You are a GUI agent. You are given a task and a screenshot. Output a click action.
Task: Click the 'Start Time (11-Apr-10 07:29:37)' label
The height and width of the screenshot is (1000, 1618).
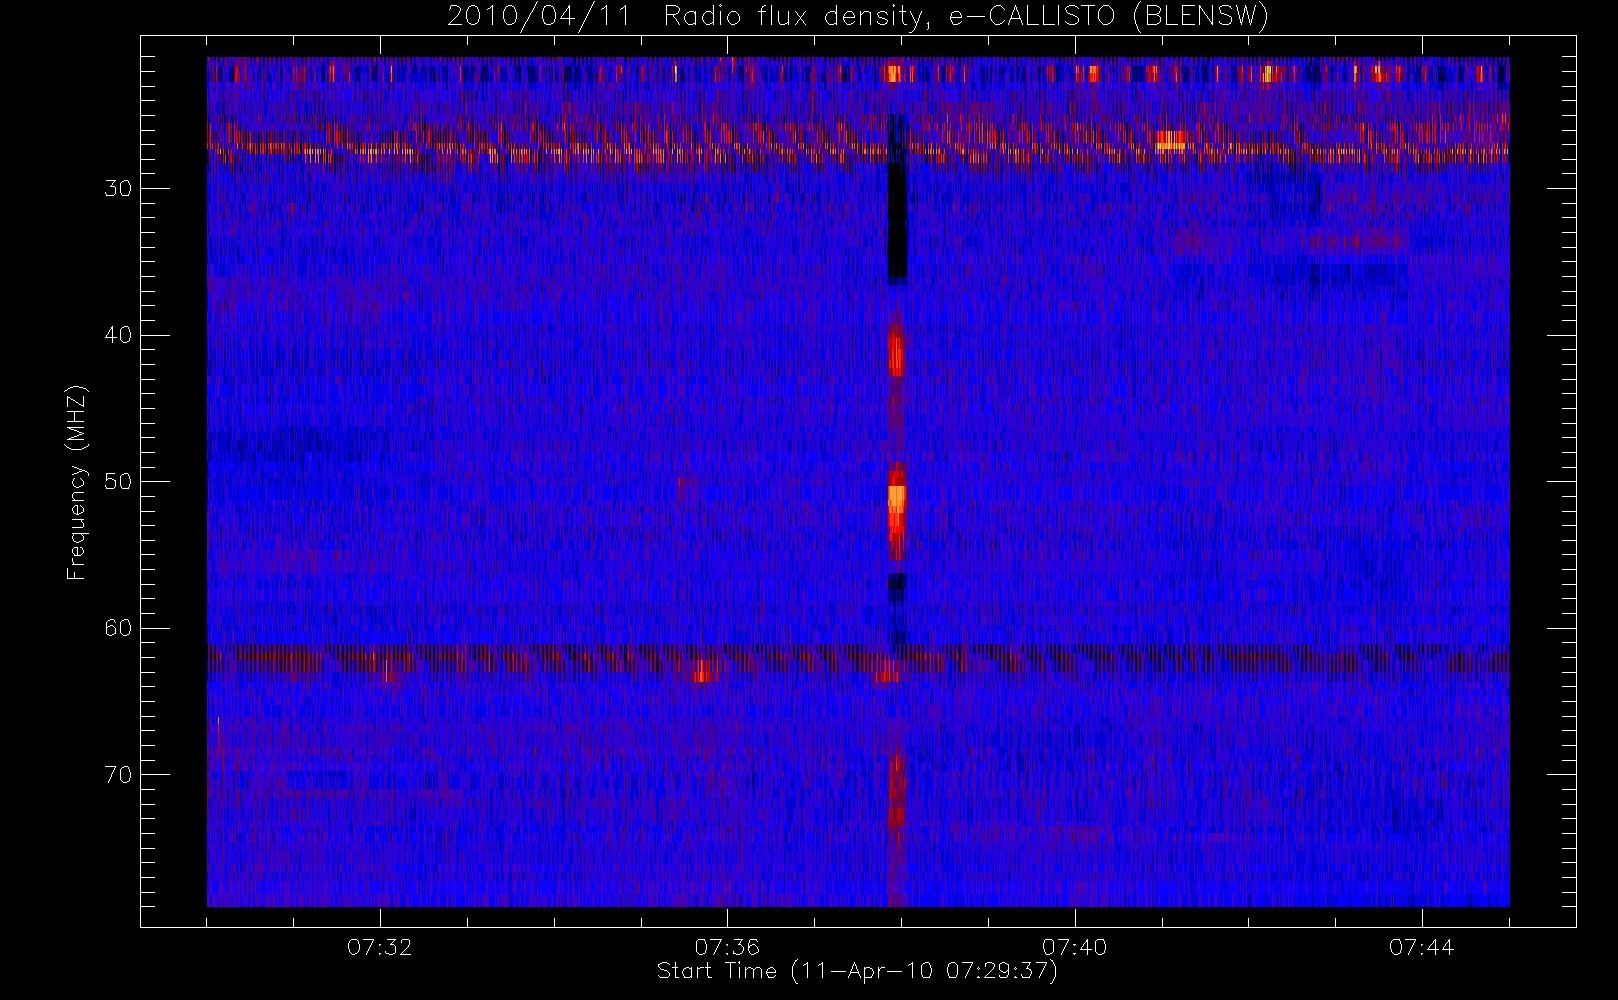[x=857, y=971]
